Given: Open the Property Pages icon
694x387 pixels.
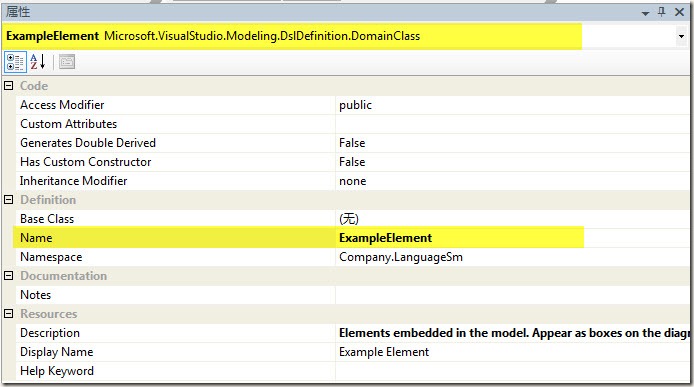Looking at the screenshot, I should click(67, 62).
